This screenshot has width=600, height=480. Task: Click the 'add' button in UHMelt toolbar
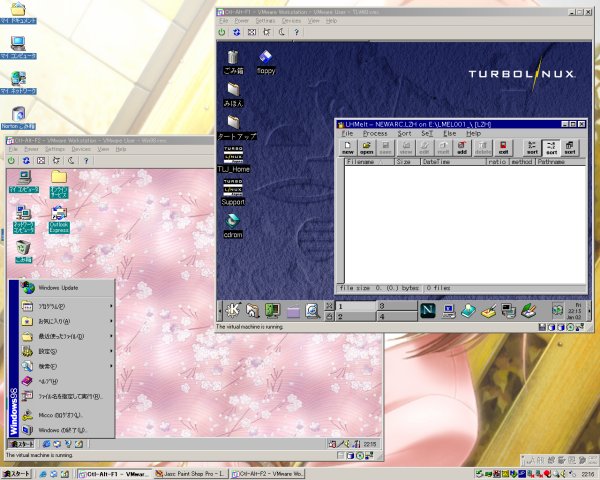tap(462, 148)
